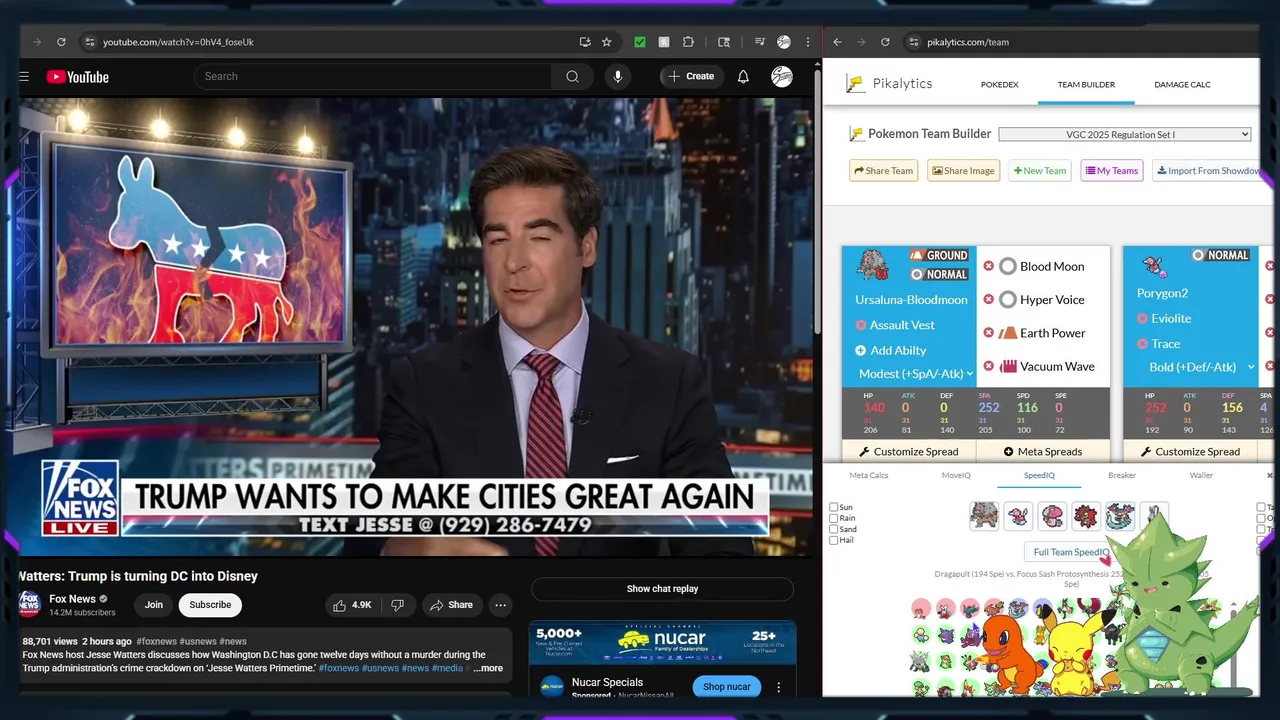Bookmark the YouTube page with the star
Viewport: 1280px width, 720px height.
pos(606,42)
